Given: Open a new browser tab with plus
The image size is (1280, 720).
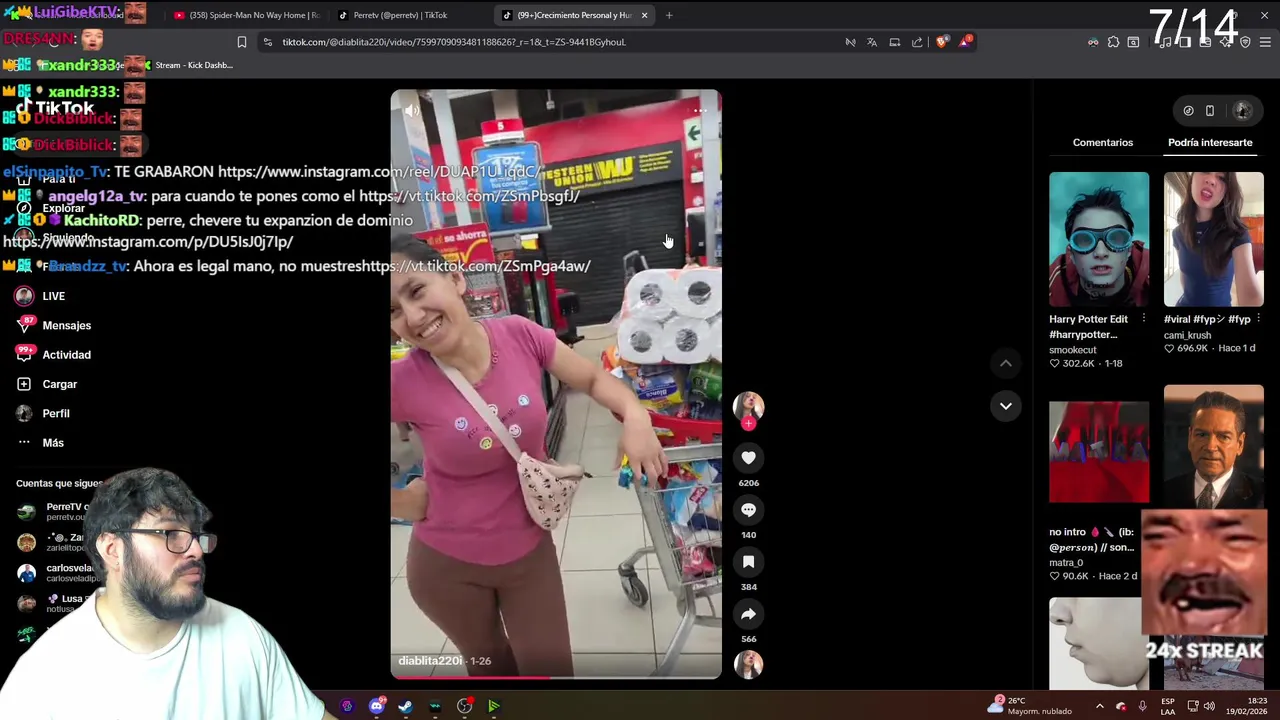Looking at the screenshot, I should [669, 15].
